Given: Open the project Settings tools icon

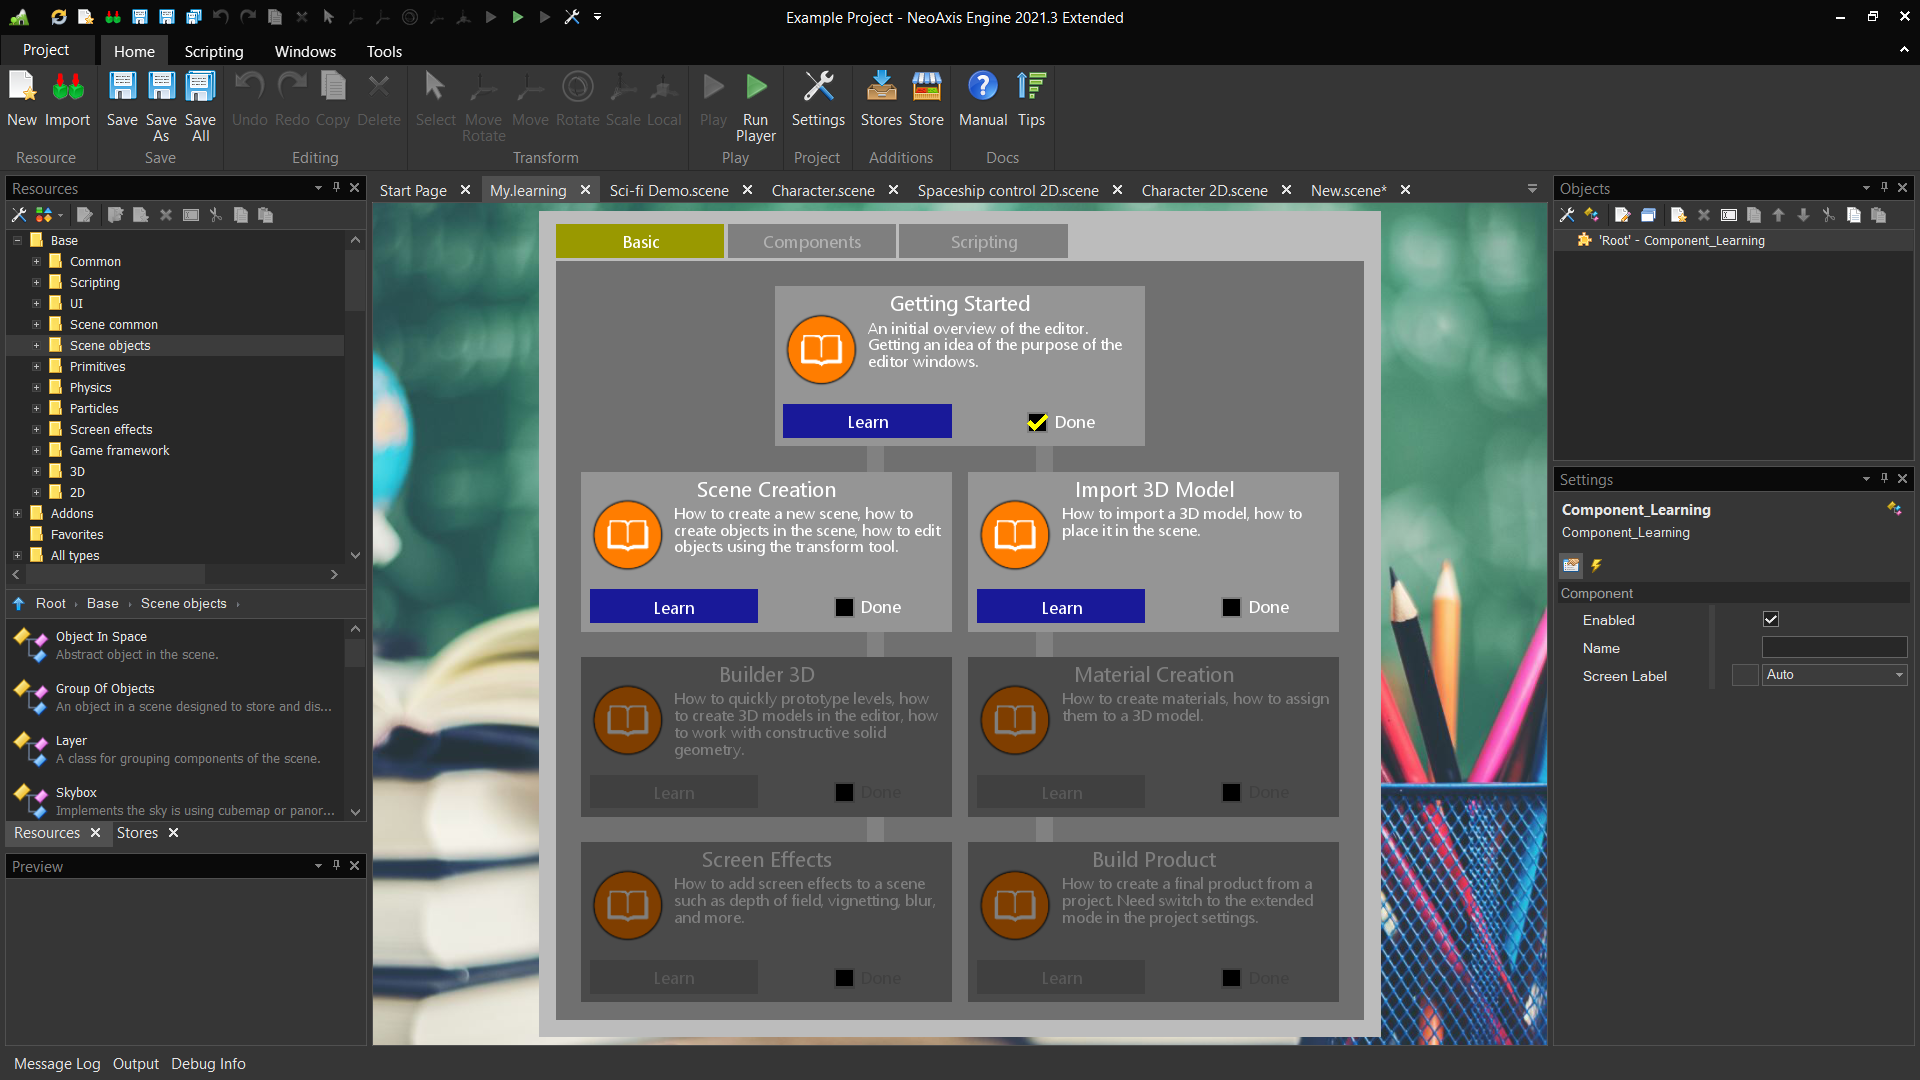Looking at the screenshot, I should 818,88.
